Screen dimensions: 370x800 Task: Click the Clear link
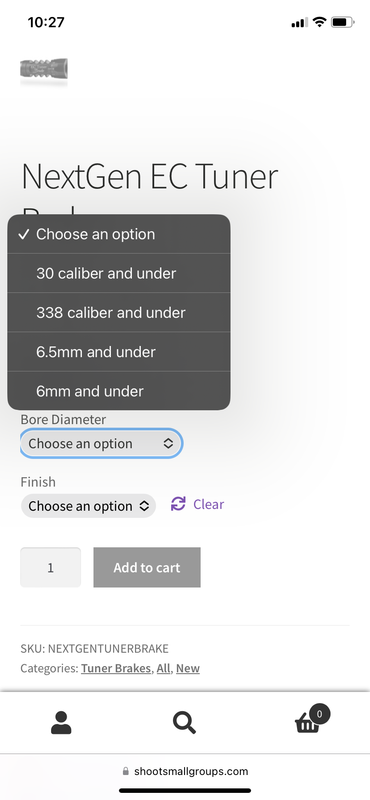point(208,504)
